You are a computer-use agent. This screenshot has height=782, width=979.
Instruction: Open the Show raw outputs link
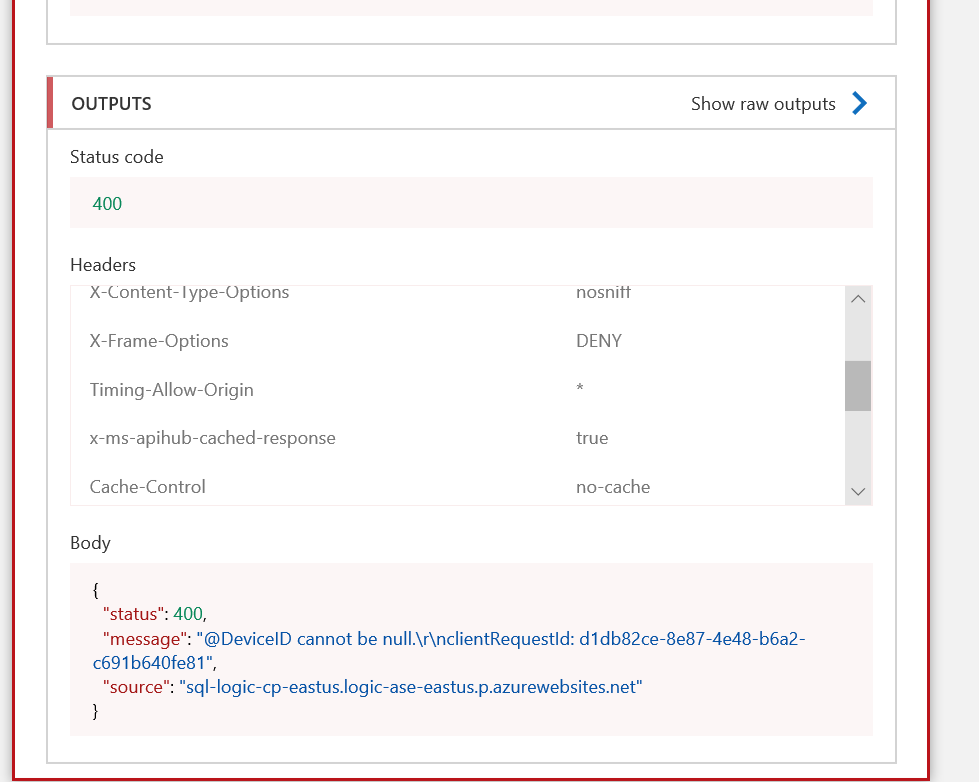click(x=763, y=104)
